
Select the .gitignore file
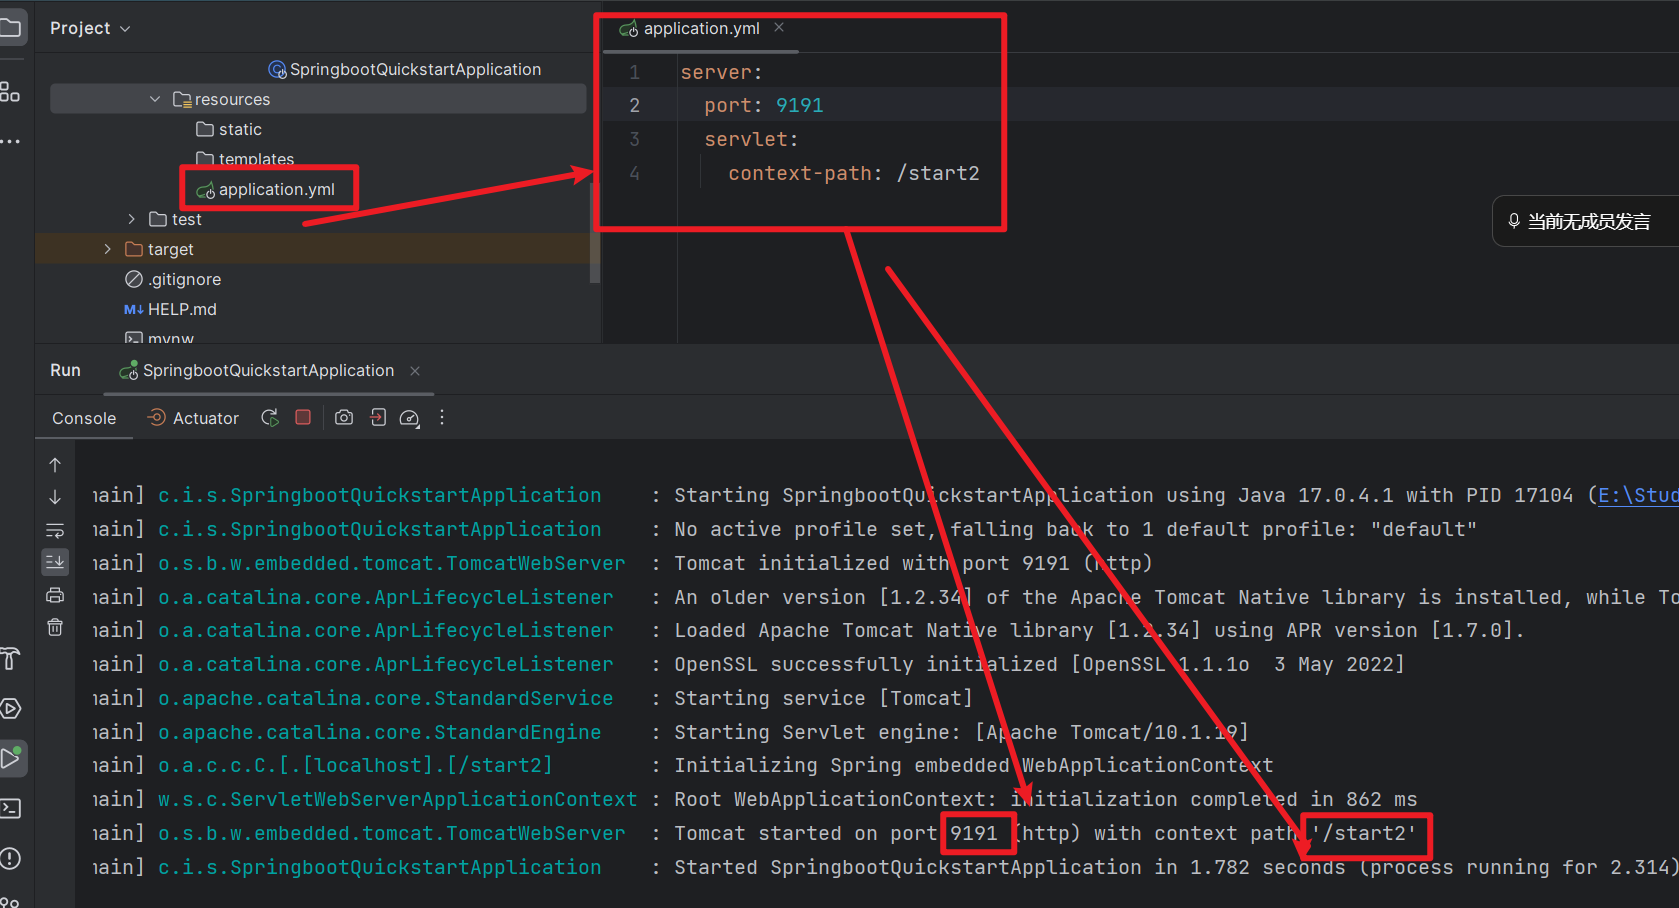pos(173,279)
